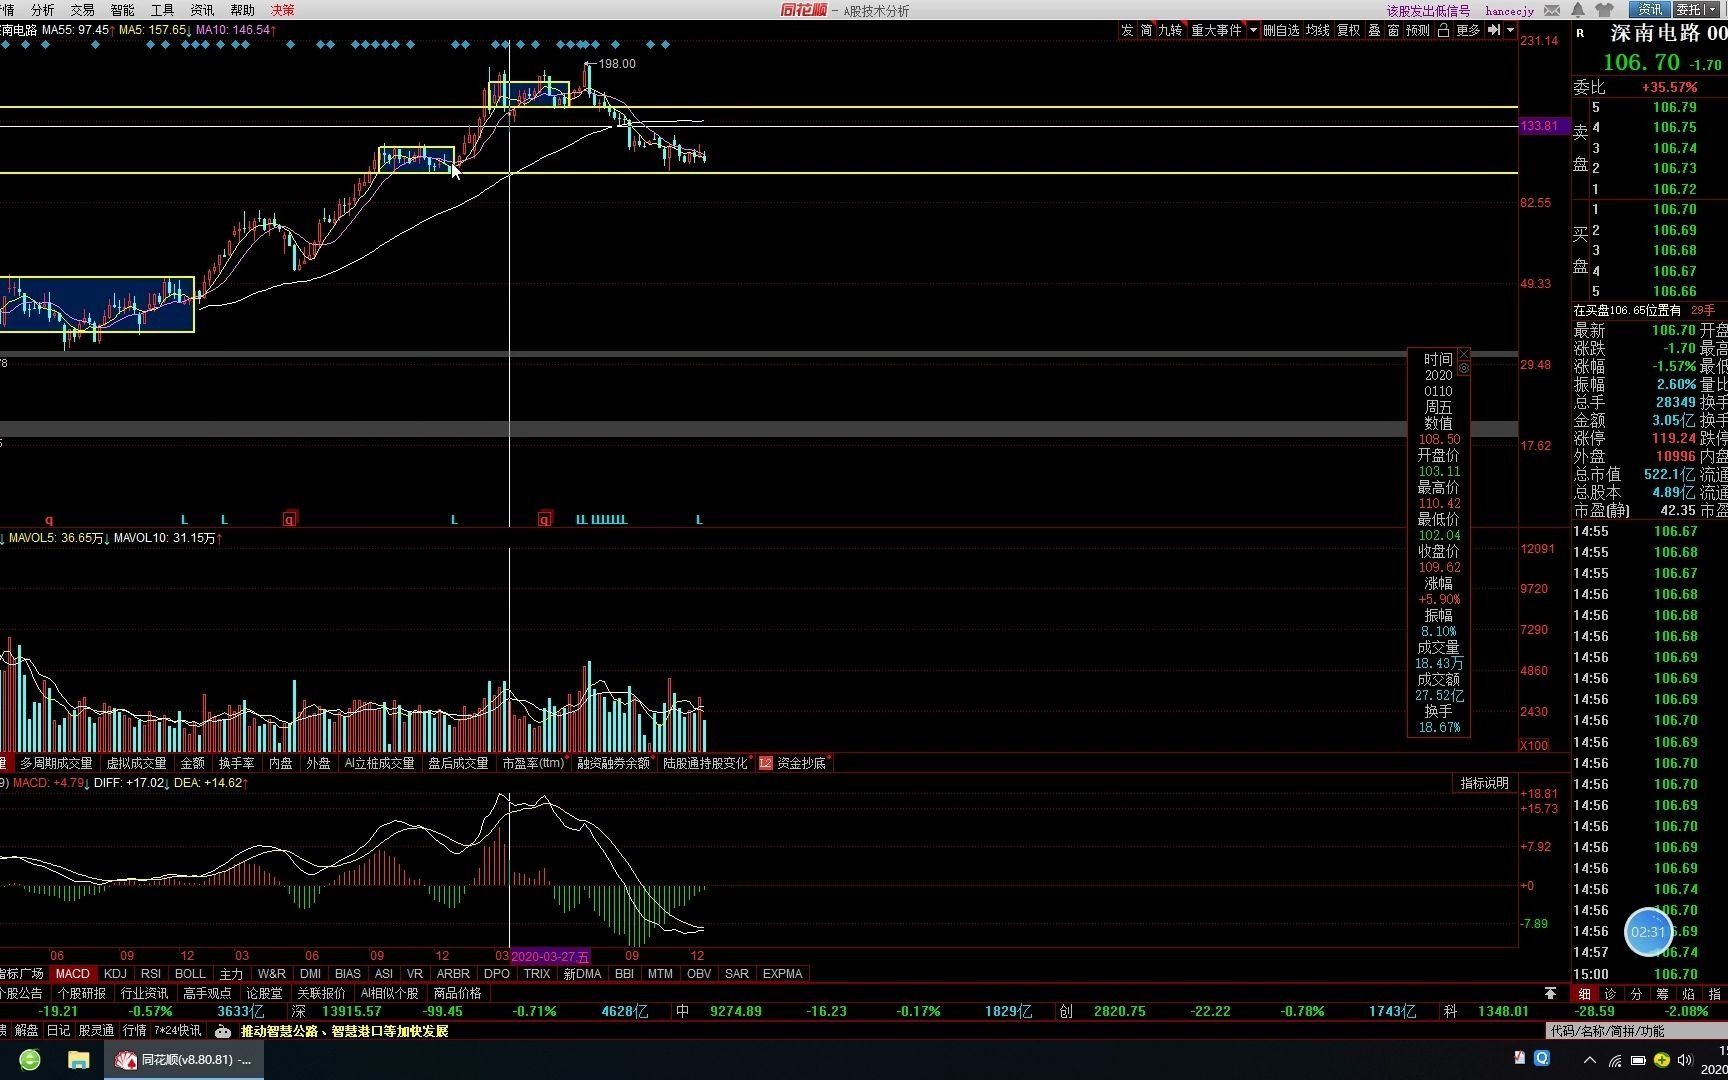Click the scroll-to-top arrow icon
Screen dimensions: 1728x1080
[1550, 993]
